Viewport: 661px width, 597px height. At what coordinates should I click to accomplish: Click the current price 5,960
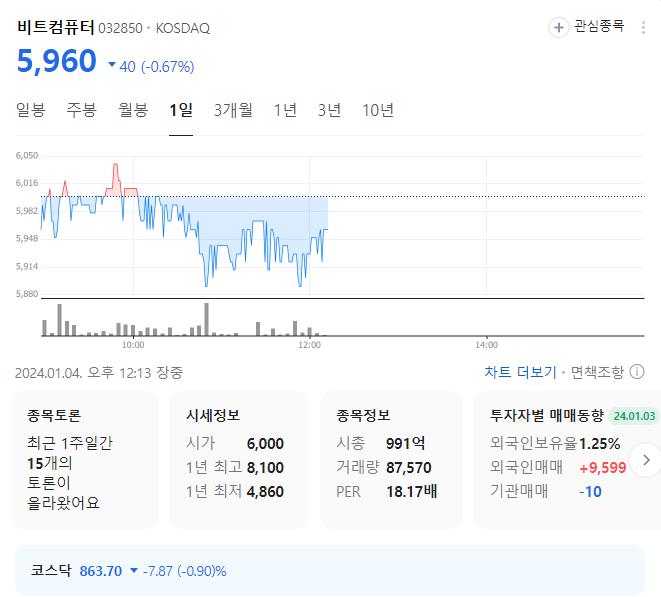(x=57, y=61)
